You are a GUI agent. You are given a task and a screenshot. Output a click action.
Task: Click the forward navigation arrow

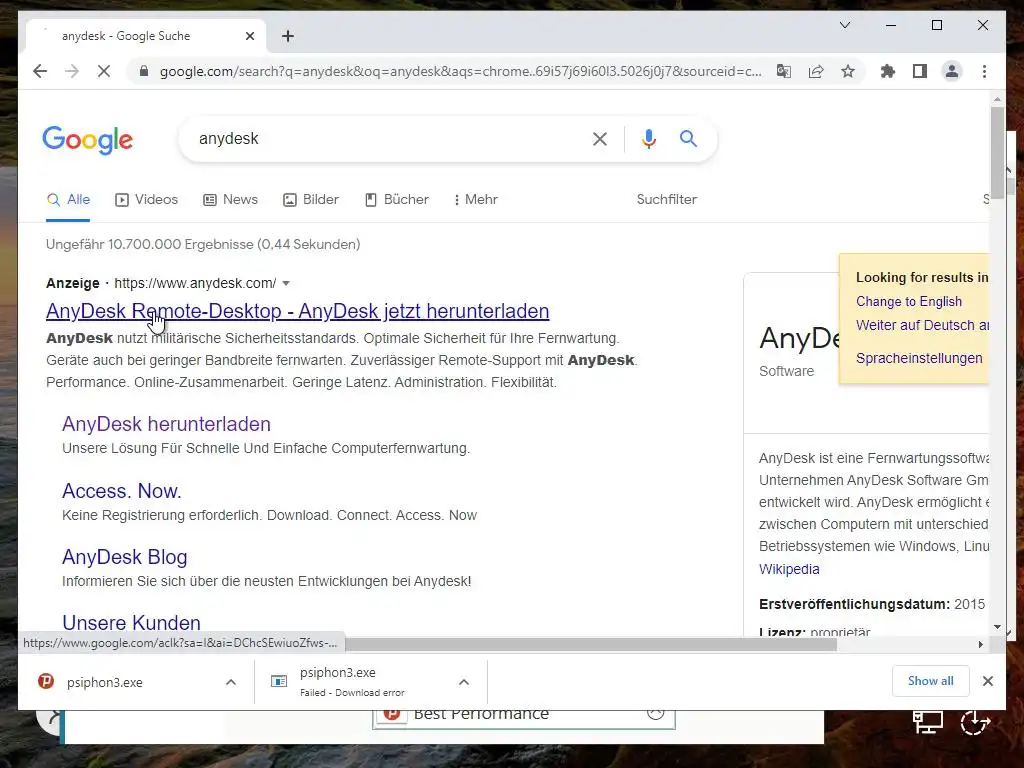point(72,71)
